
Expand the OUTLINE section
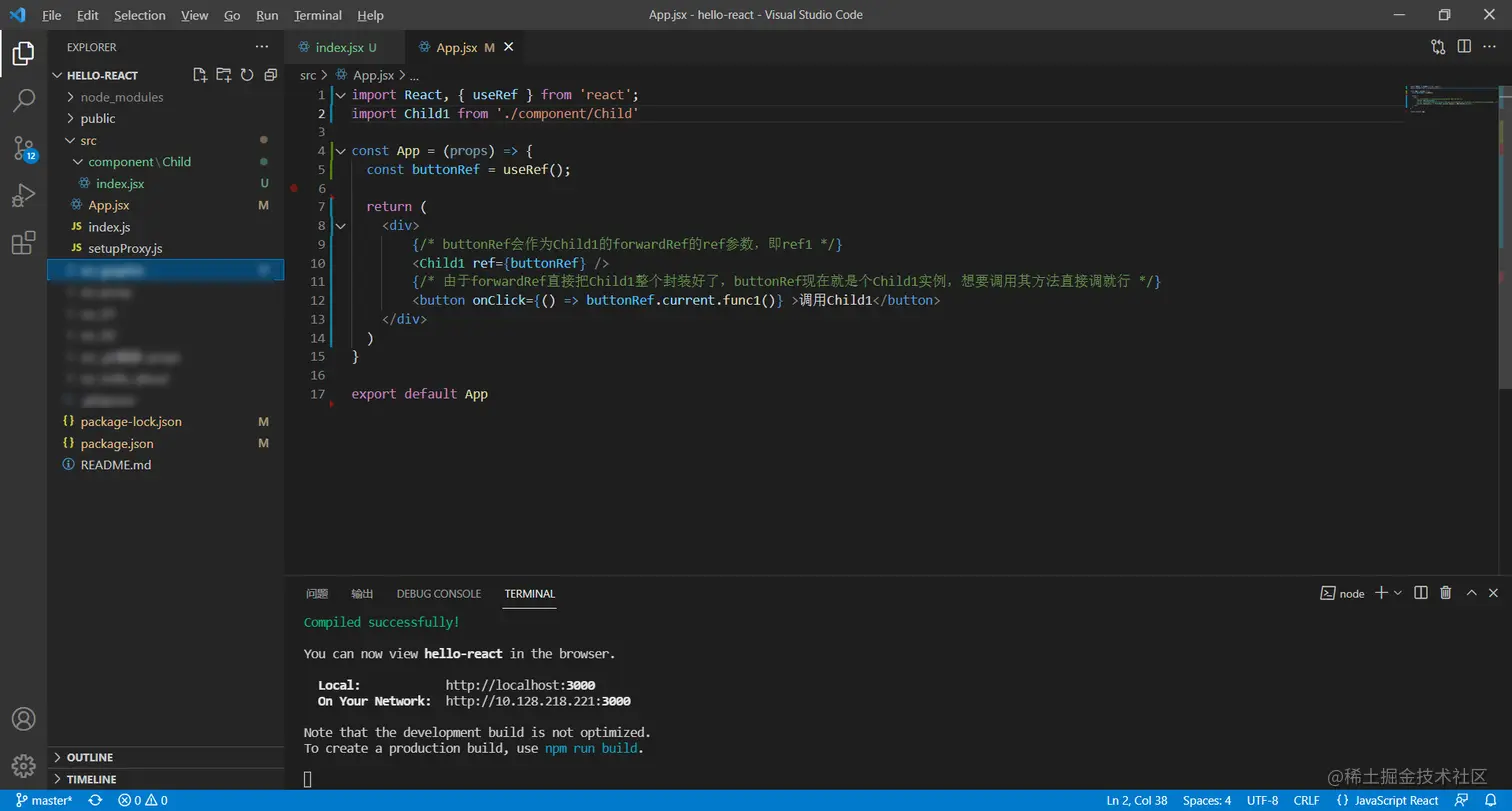pos(90,757)
